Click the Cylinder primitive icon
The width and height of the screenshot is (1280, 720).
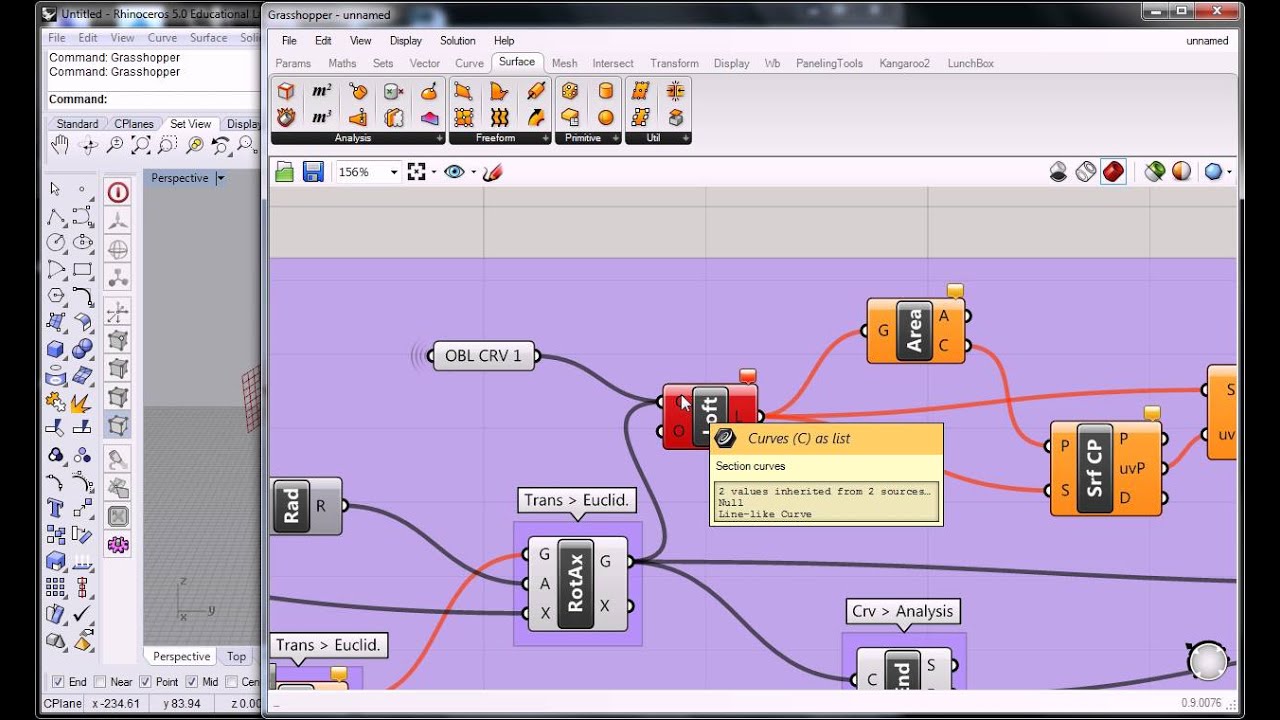pyautogui.click(x=605, y=91)
